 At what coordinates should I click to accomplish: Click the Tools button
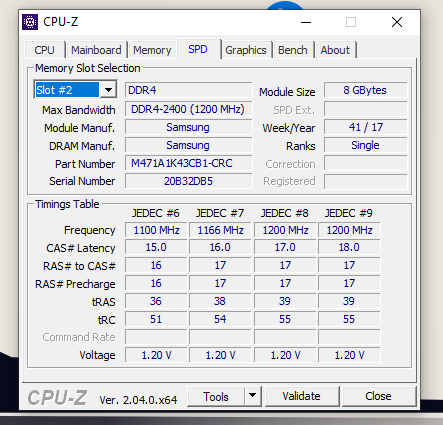(x=216, y=396)
